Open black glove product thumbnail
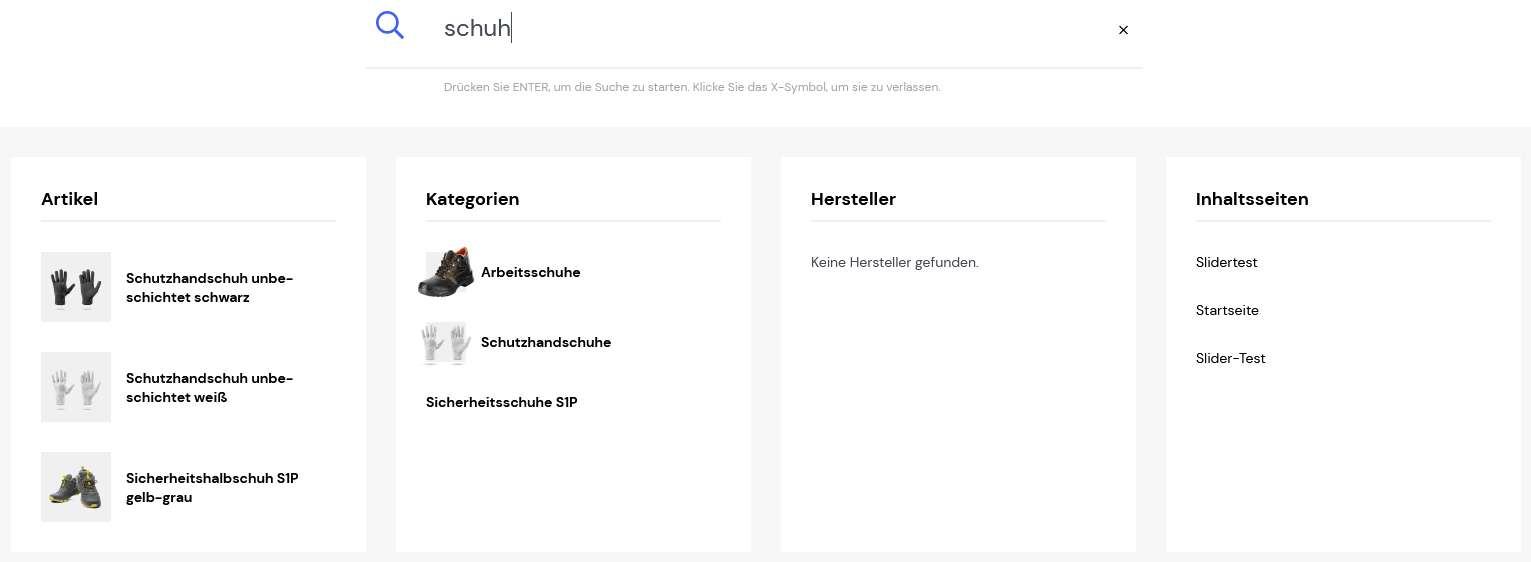This screenshot has height=562, width=1531. [76, 287]
